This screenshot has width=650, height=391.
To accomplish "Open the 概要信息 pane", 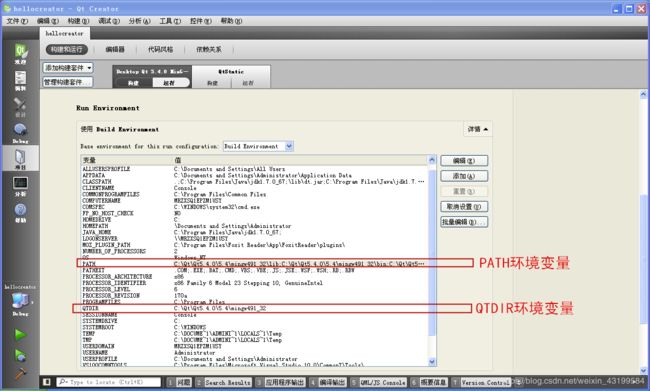I will coord(429,382).
